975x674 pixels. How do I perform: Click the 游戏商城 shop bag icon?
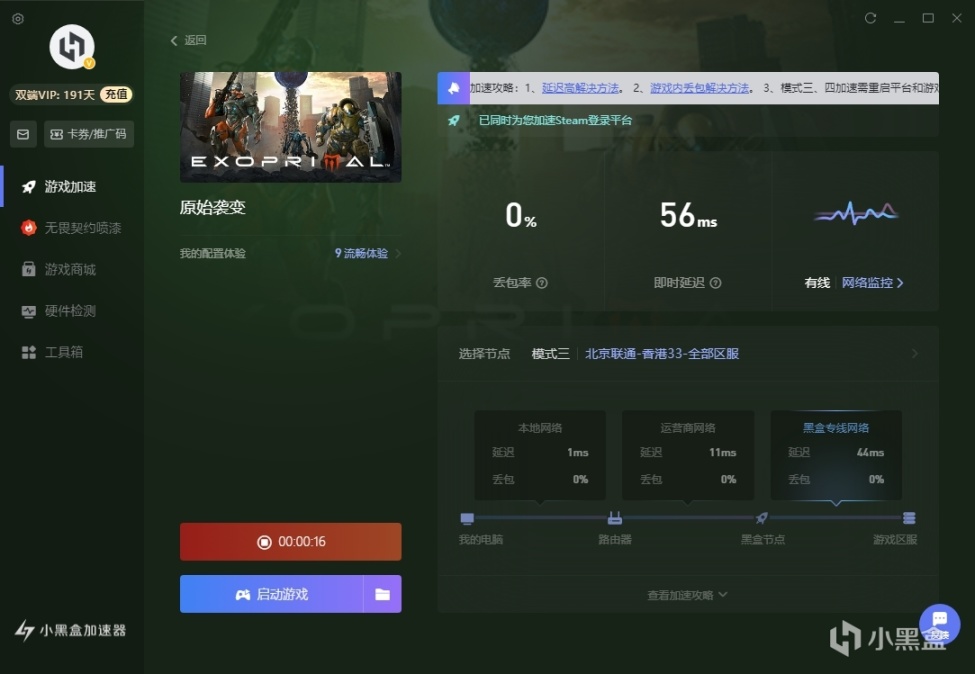(x=29, y=269)
